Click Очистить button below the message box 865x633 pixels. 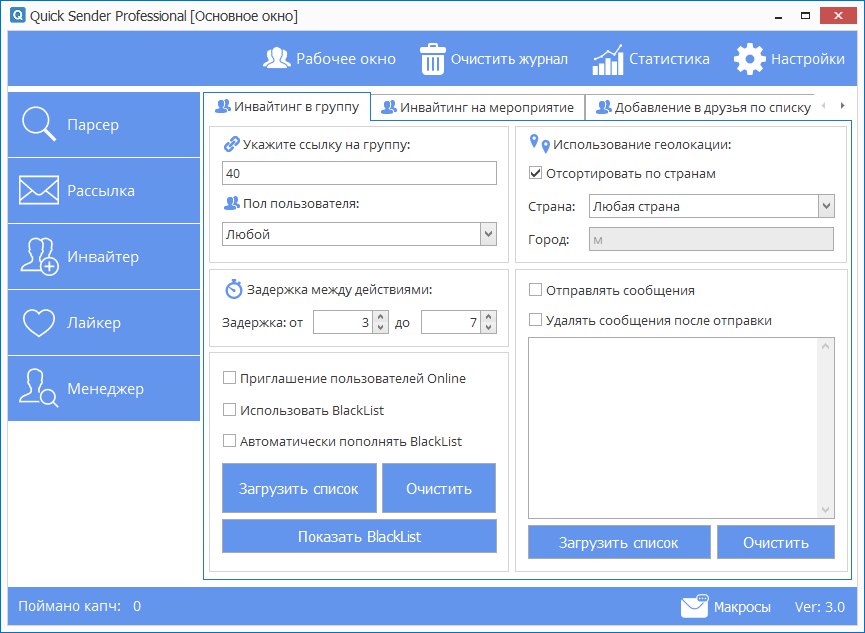776,542
